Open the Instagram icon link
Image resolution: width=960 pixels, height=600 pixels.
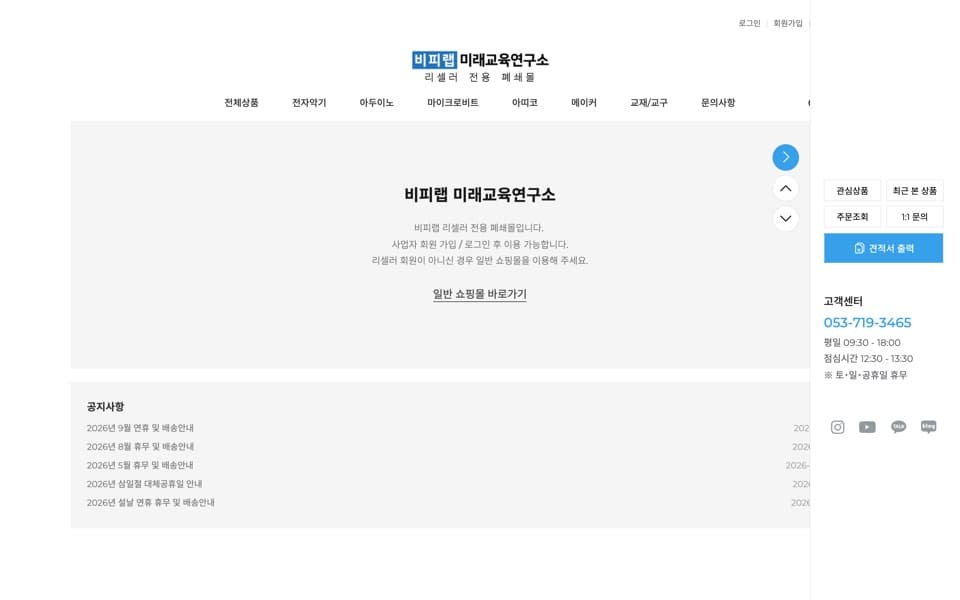(837, 427)
